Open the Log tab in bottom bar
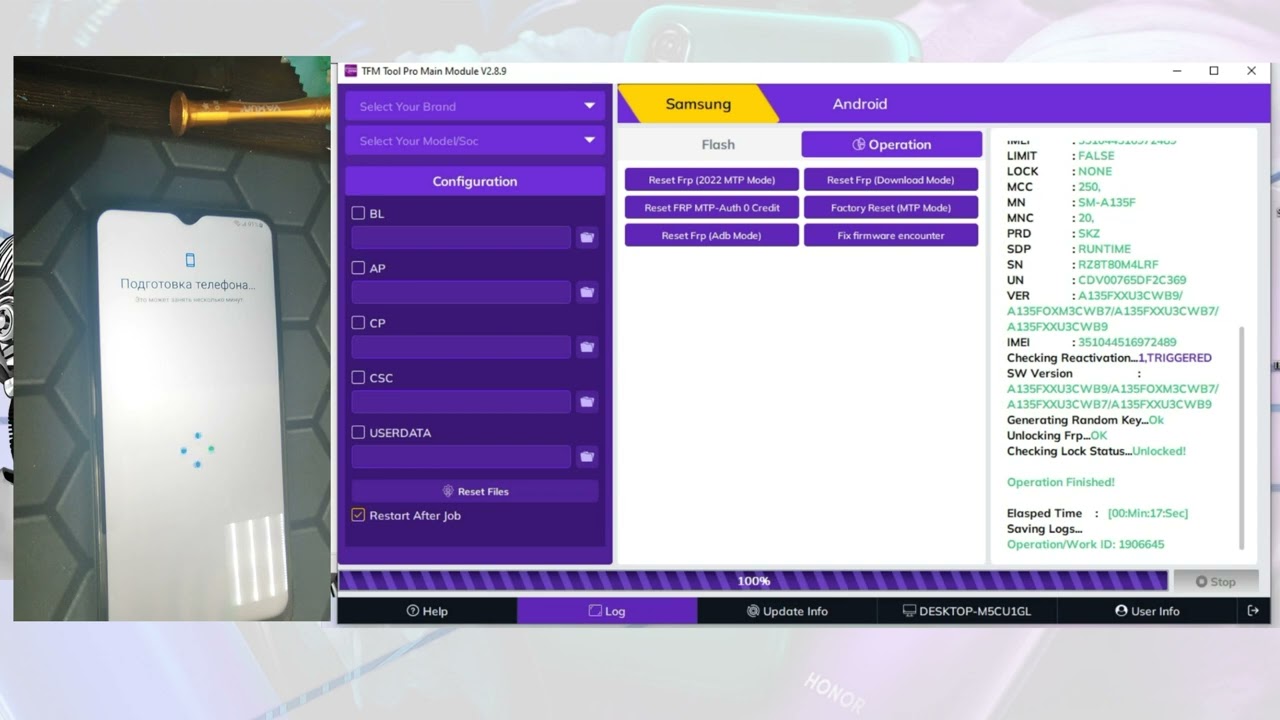 click(x=607, y=611)
